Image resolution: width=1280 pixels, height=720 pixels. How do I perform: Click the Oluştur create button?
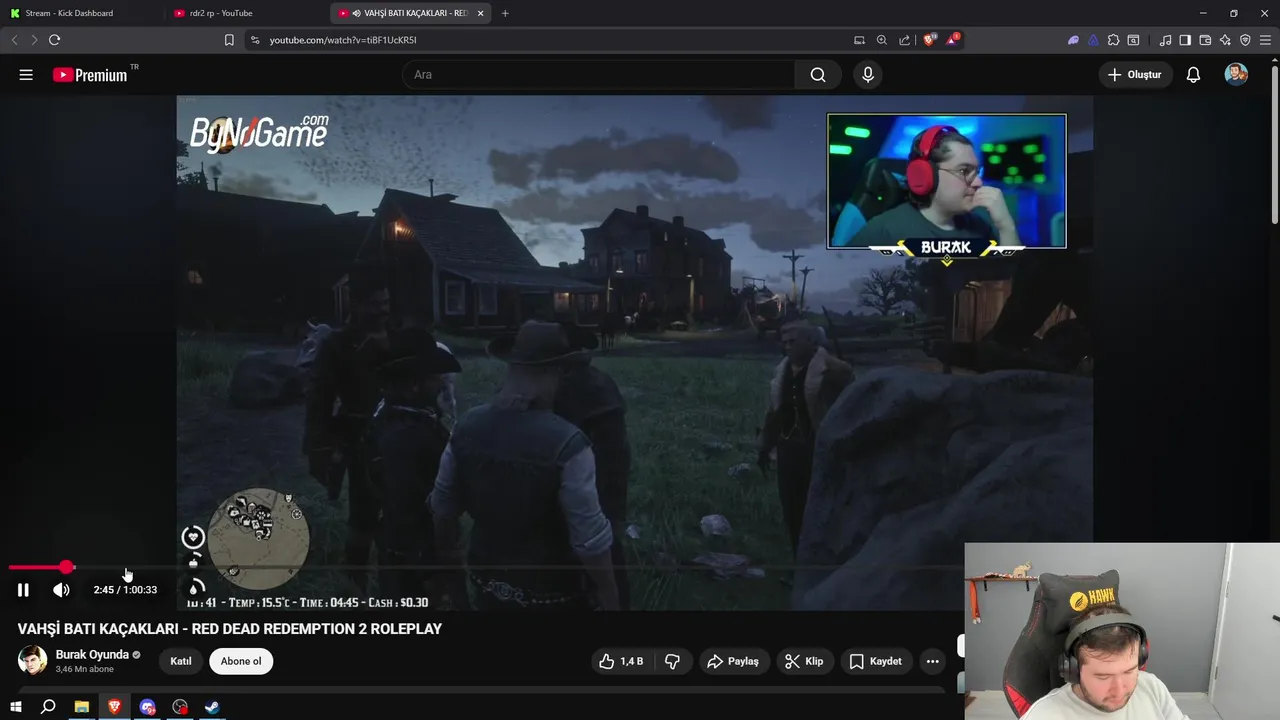point(1135,75)
